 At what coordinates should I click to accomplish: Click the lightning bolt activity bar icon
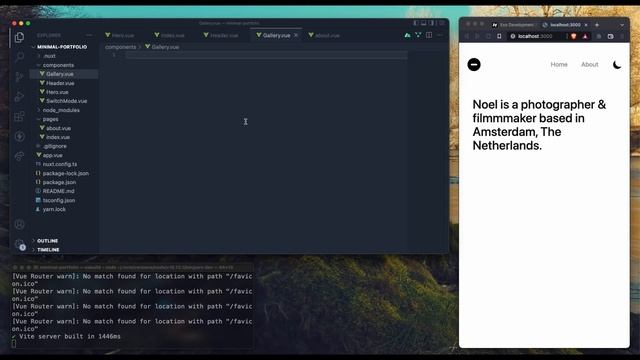point(19,136)
